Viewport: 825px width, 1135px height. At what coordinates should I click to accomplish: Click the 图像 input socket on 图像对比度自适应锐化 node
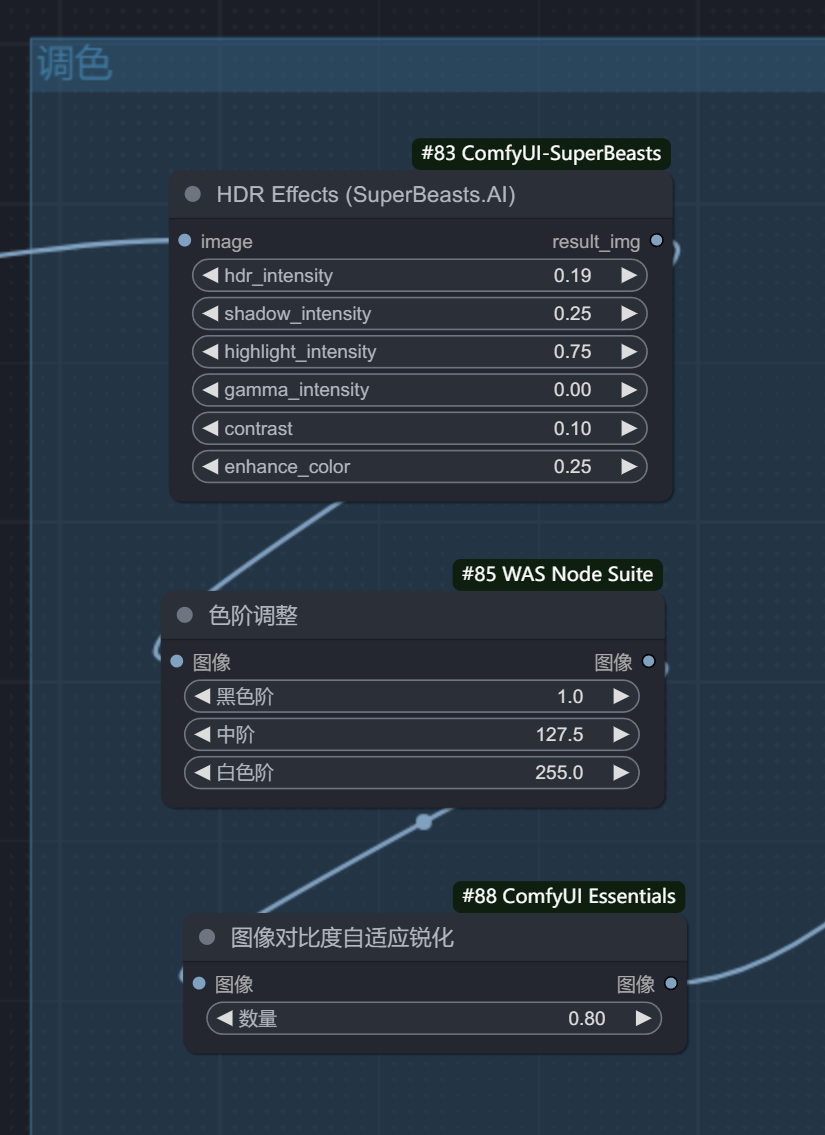197,984
